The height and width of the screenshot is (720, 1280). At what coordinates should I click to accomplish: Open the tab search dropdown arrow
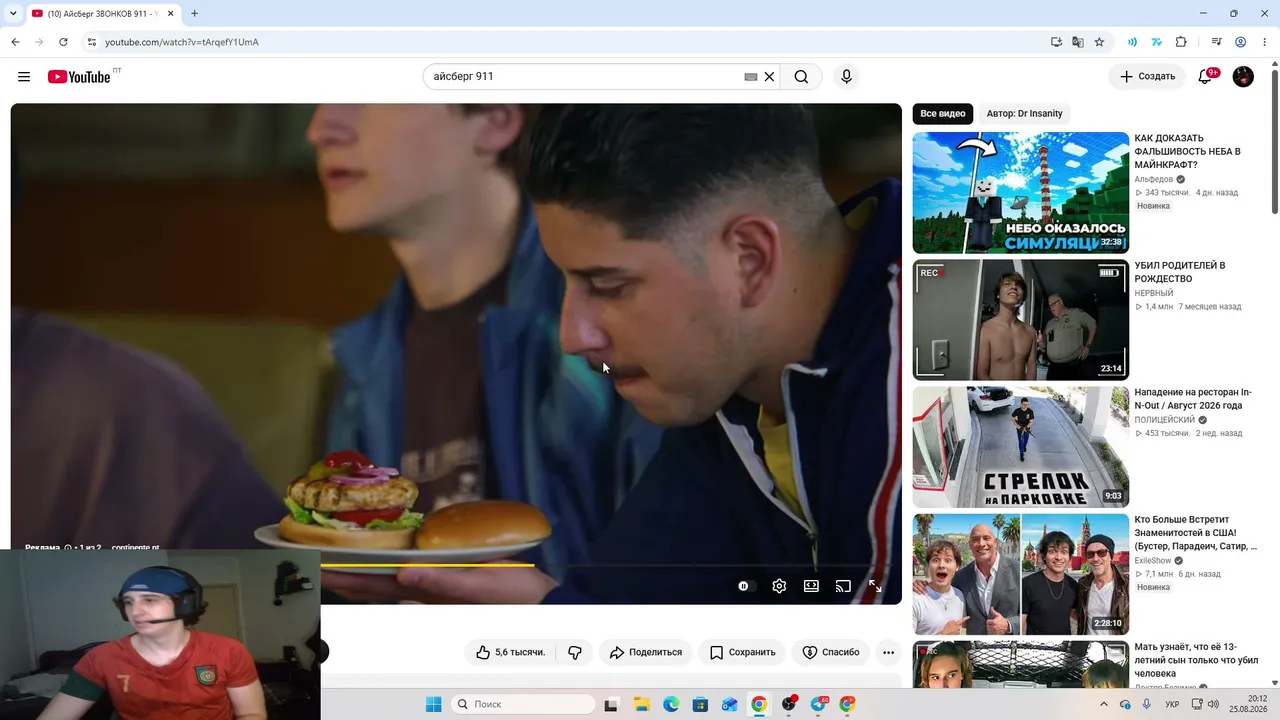pos(13,14)
